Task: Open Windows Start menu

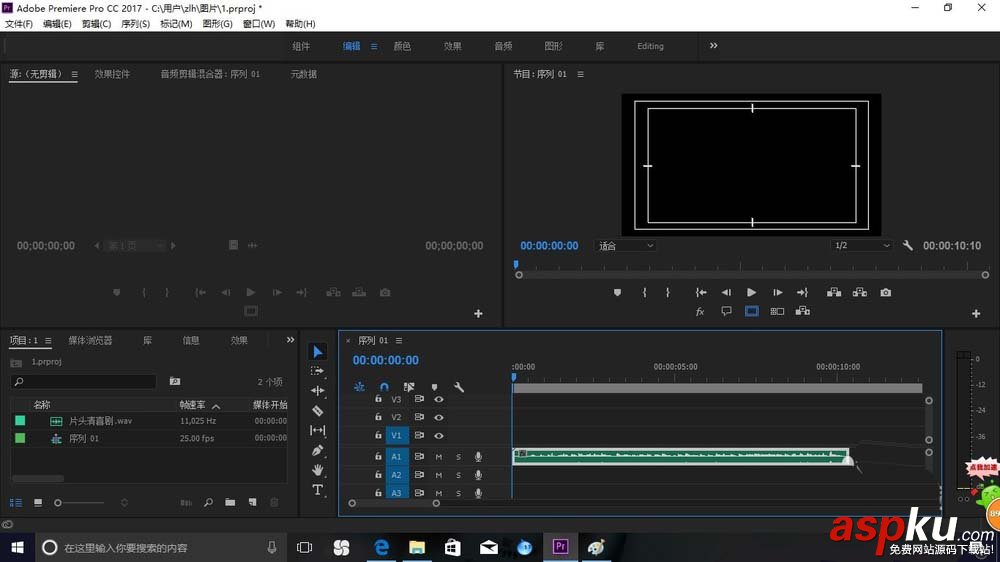Action: coord(18,547)
